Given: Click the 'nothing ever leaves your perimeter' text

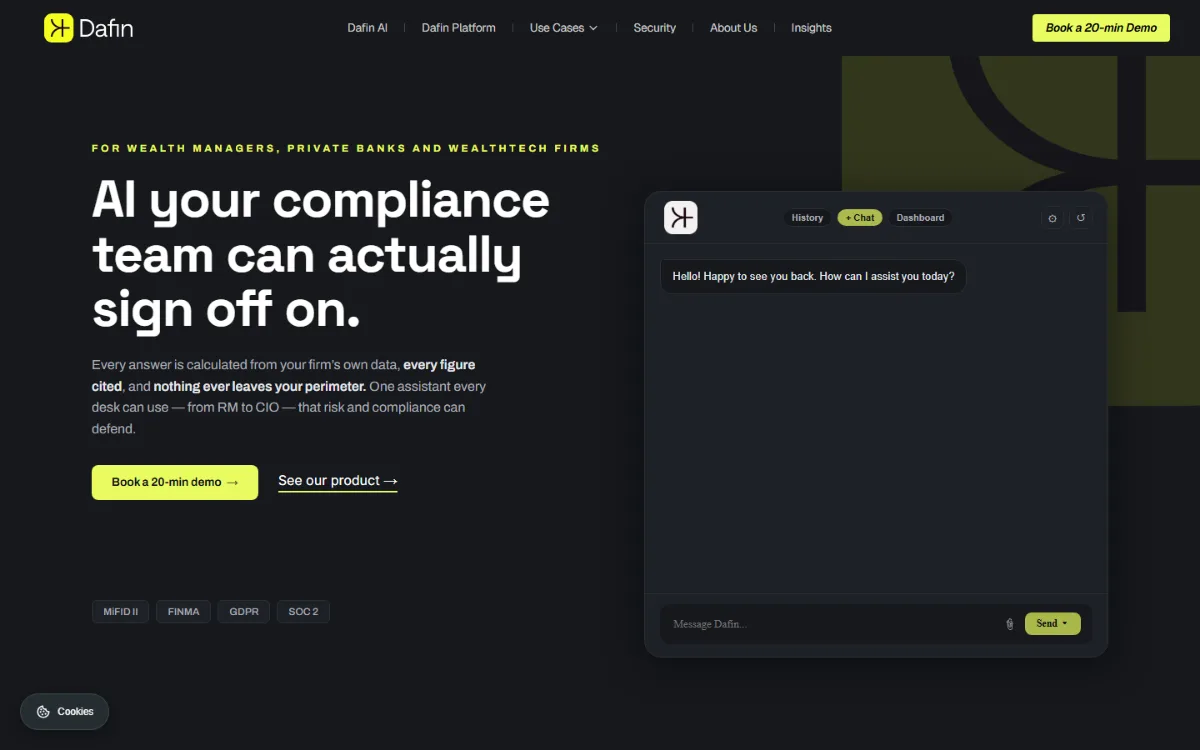Looking at the screenshot, I should [x=260, y=386].
